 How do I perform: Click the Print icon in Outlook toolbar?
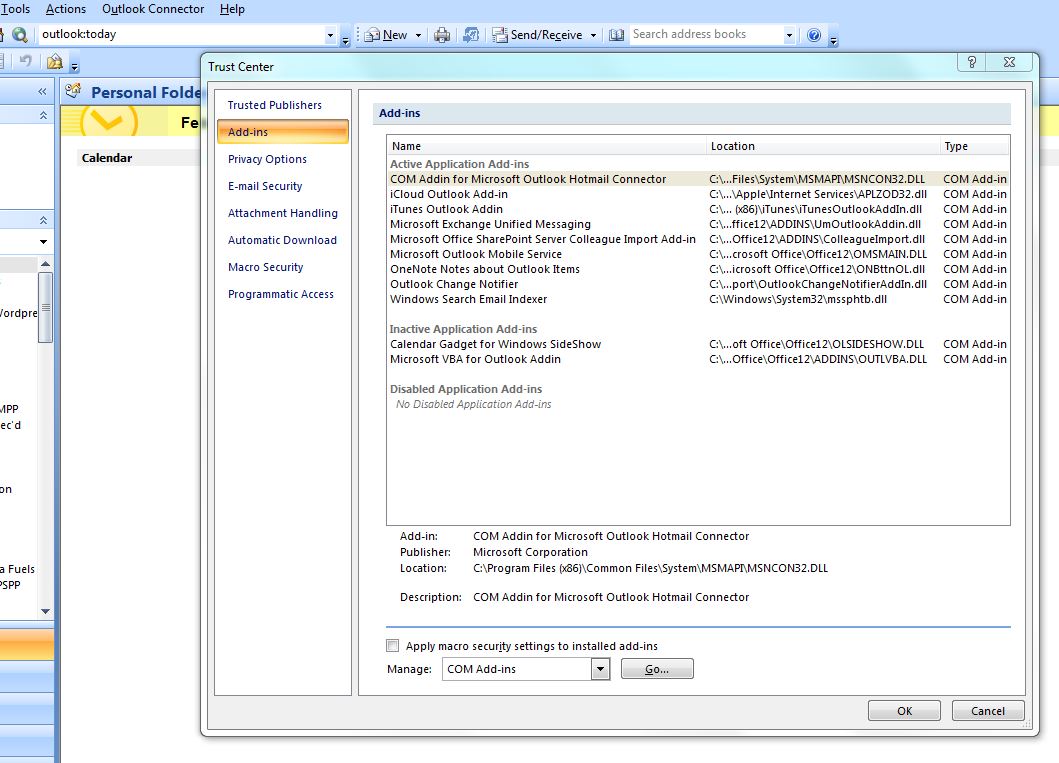(442, 34)
